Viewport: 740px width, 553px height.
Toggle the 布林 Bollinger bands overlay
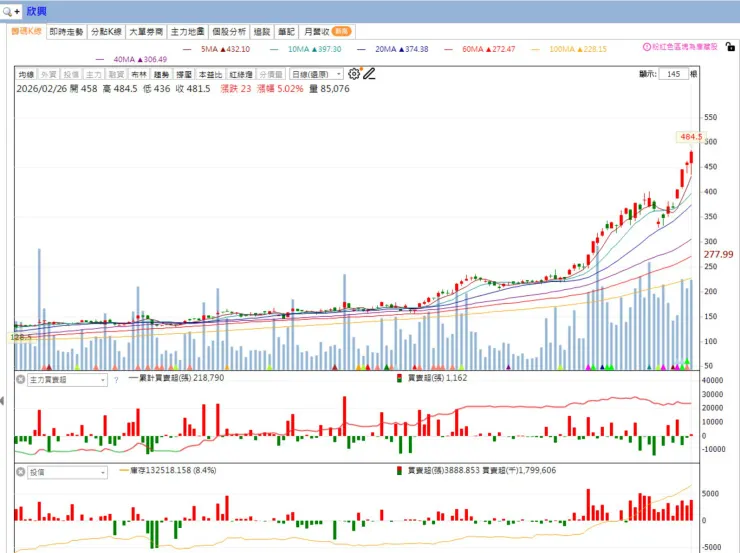pos(139,75)
